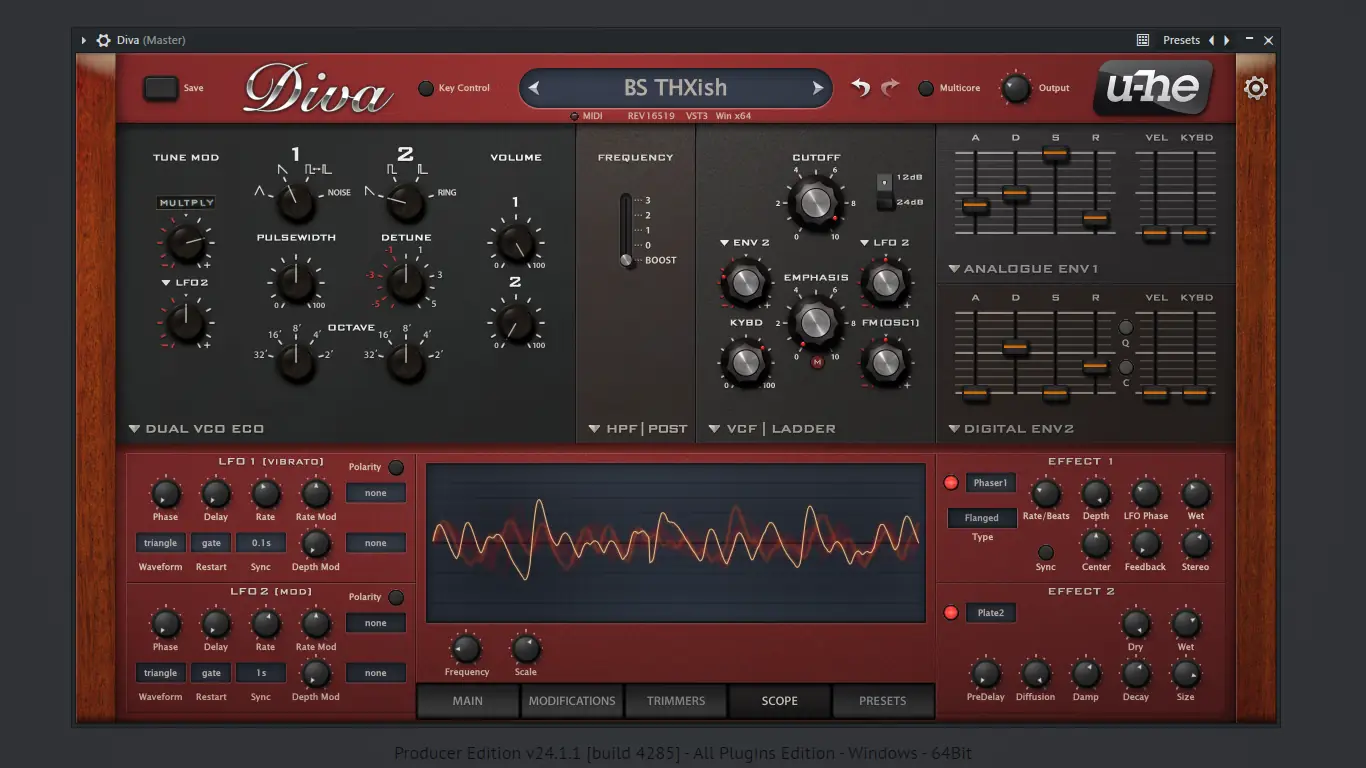Click the Volume 2 knob

(x=515, y=323)
